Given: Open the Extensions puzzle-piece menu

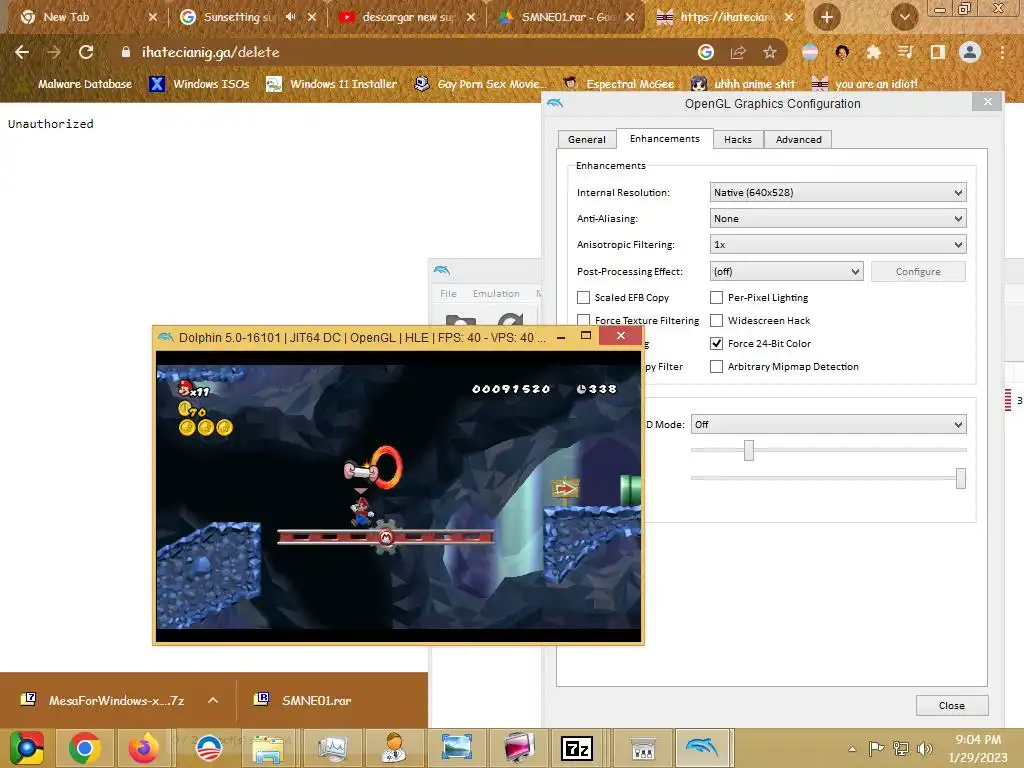Looking at the screenshot, I should [873, 52].
